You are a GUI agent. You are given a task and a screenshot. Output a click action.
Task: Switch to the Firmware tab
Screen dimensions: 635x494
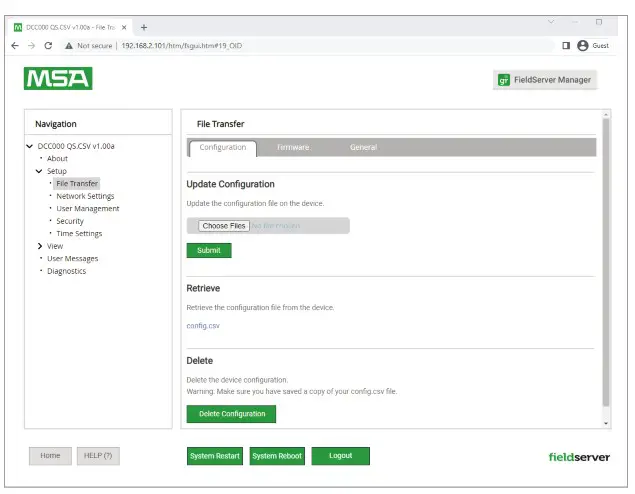pyautogui.click(x=293, y=148)
